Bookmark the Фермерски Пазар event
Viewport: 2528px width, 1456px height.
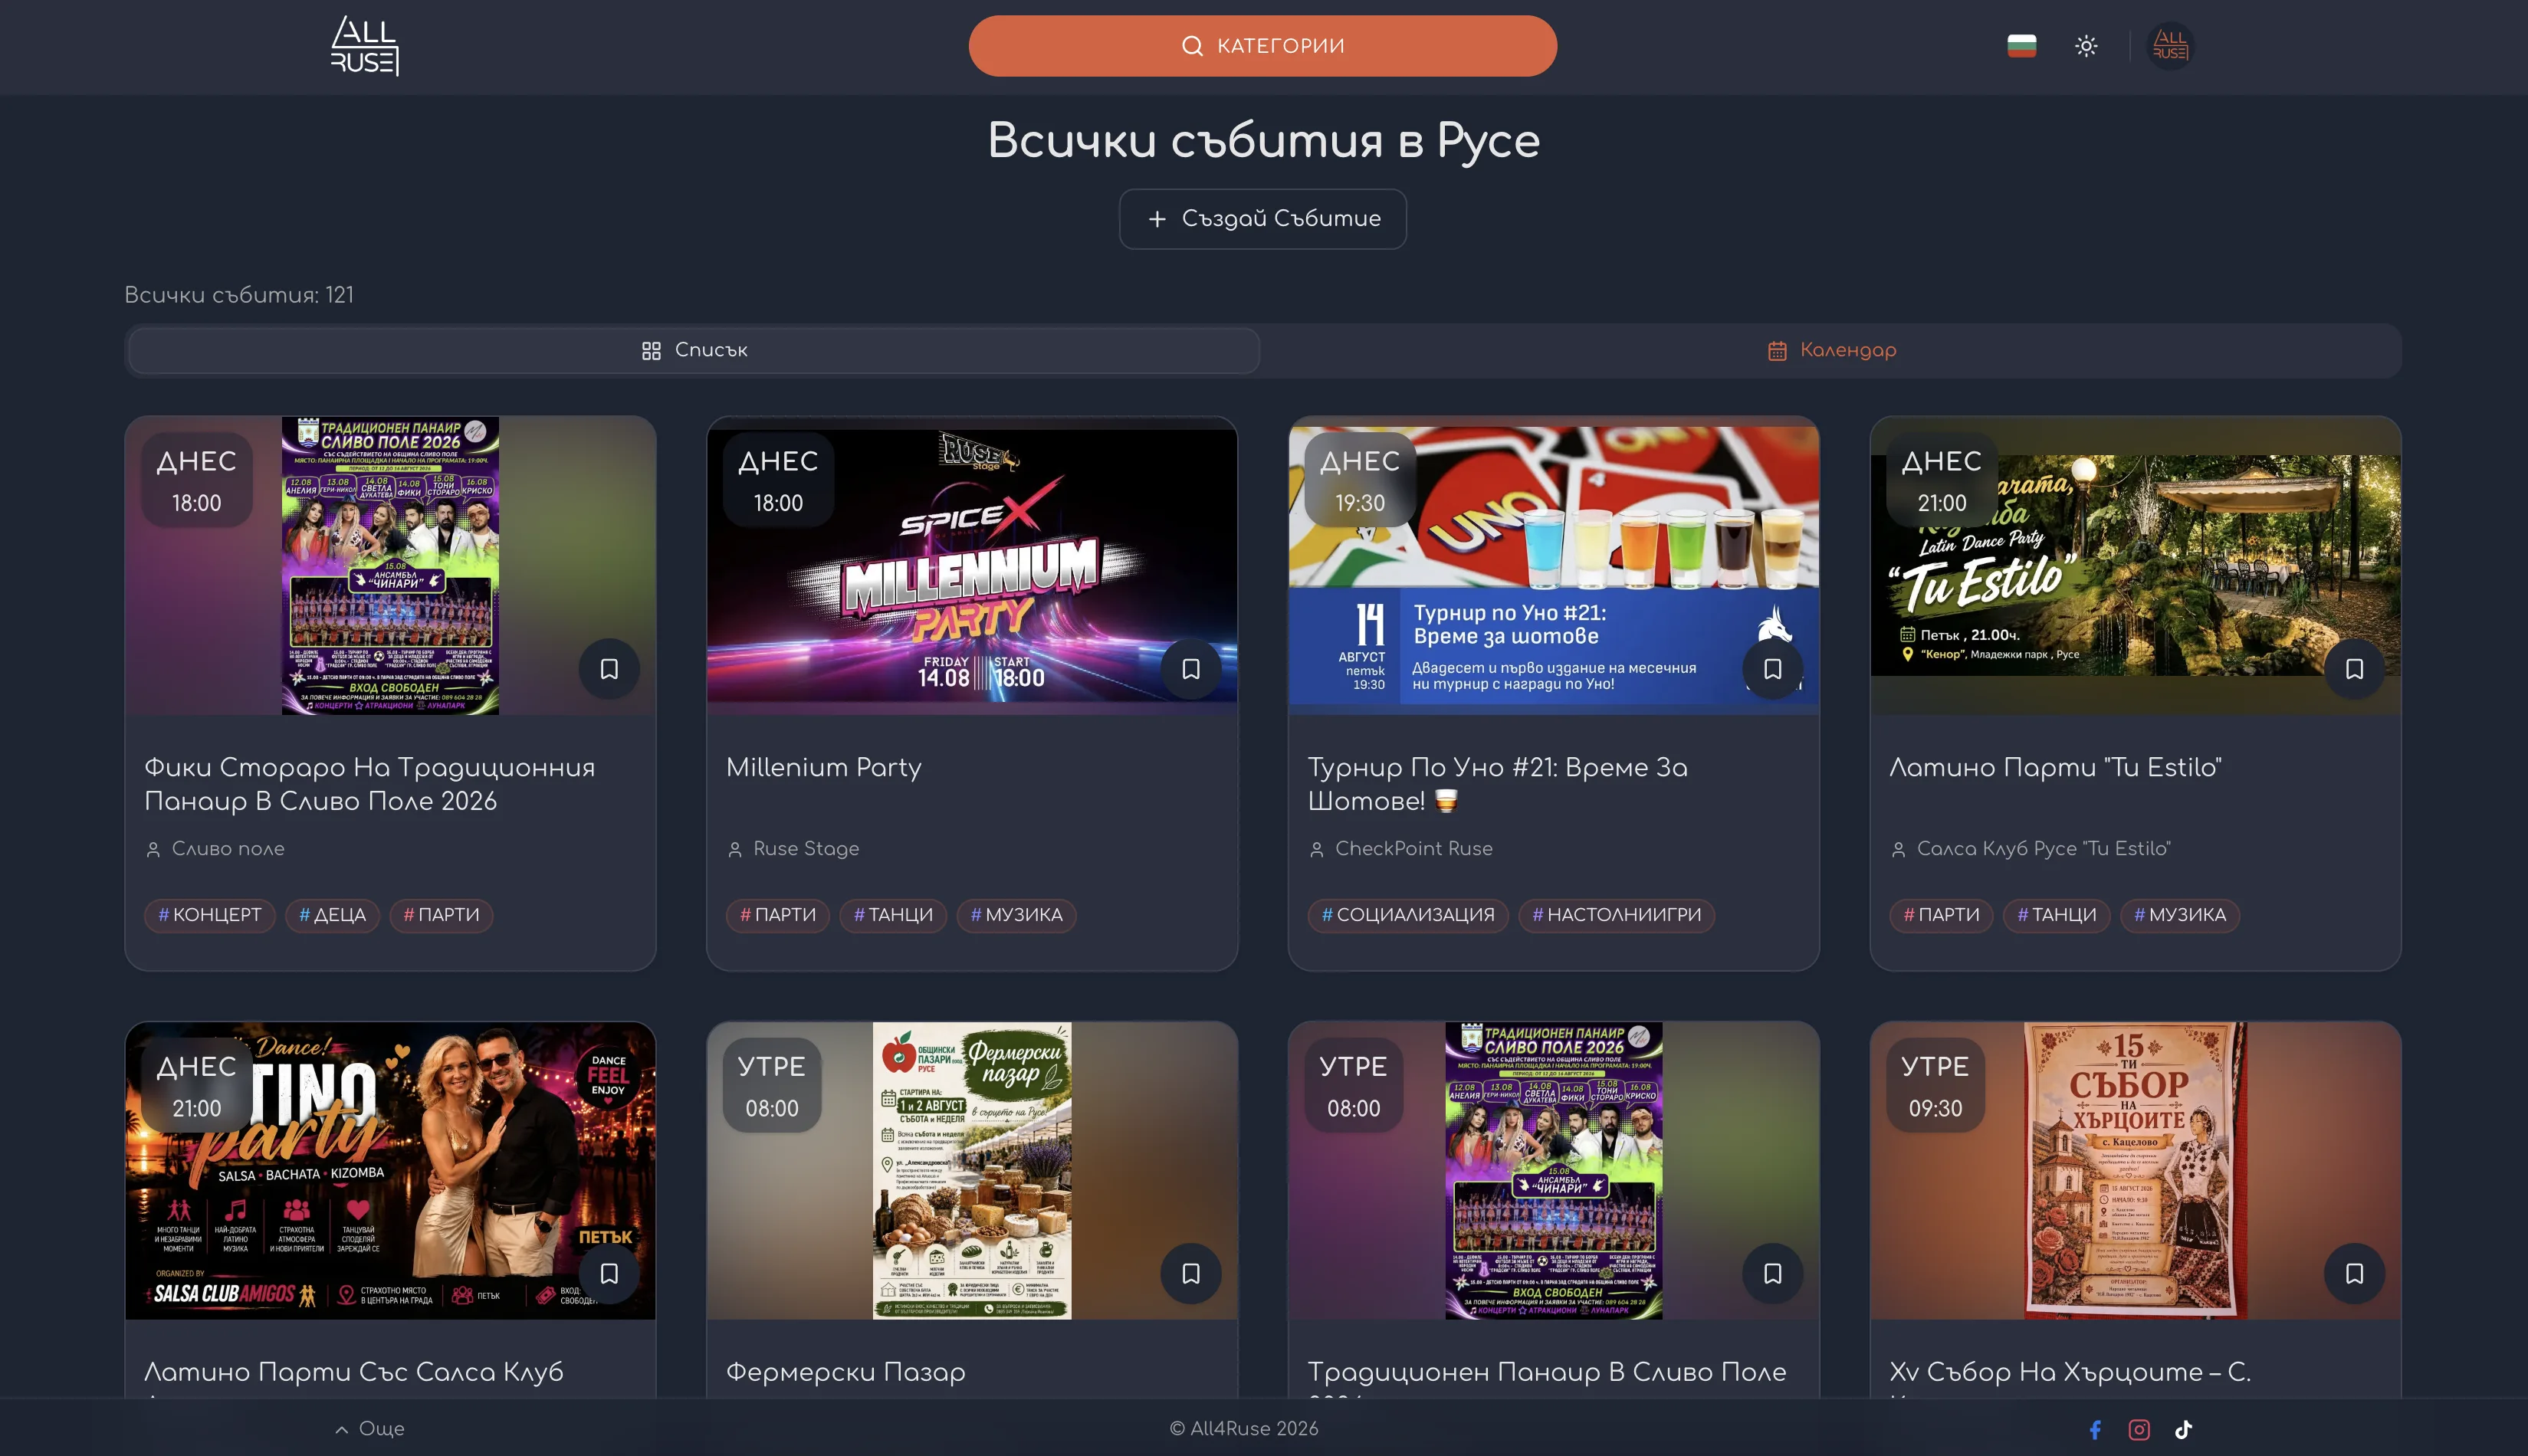(1190, 1273)
